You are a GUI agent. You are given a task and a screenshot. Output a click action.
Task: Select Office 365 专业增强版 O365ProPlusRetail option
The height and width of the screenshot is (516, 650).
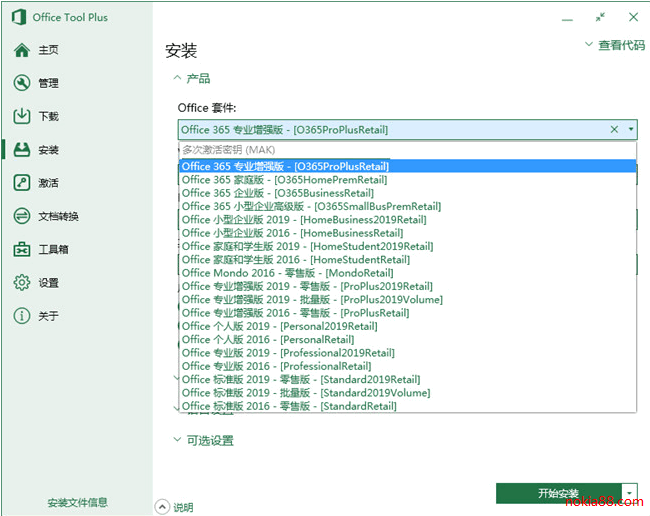pyautogui.click(x=408, y=166)
